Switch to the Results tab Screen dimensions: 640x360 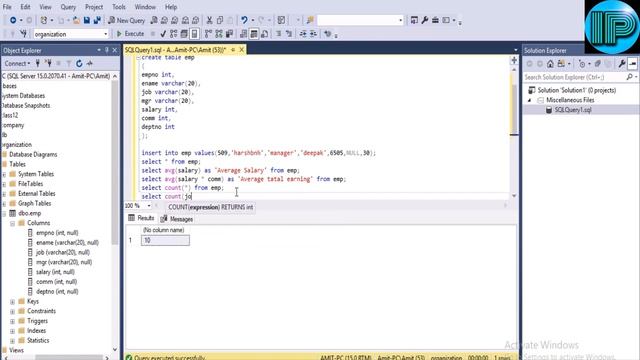pyautogui.click(x=141, y=218)
